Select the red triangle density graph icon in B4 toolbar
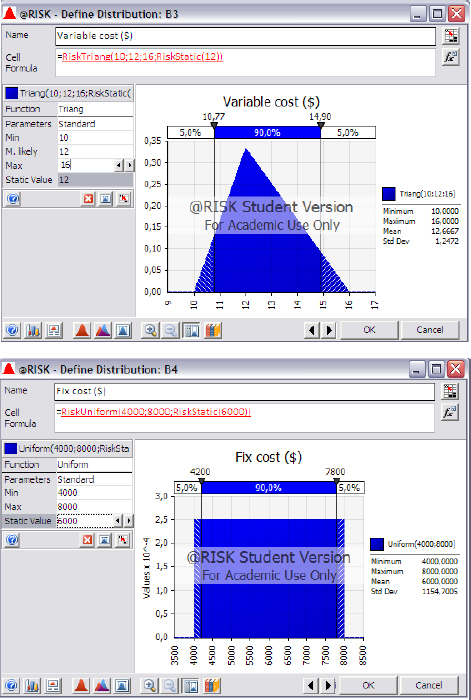Screen dimensions: 471x700 81,685
